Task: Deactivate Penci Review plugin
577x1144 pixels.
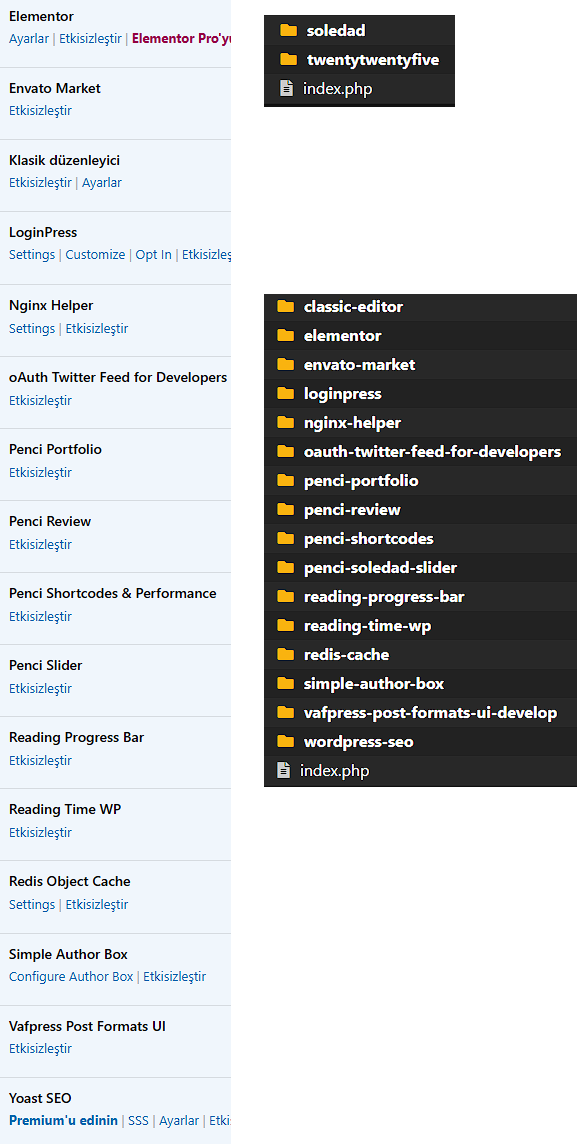Action: point(40,545)
